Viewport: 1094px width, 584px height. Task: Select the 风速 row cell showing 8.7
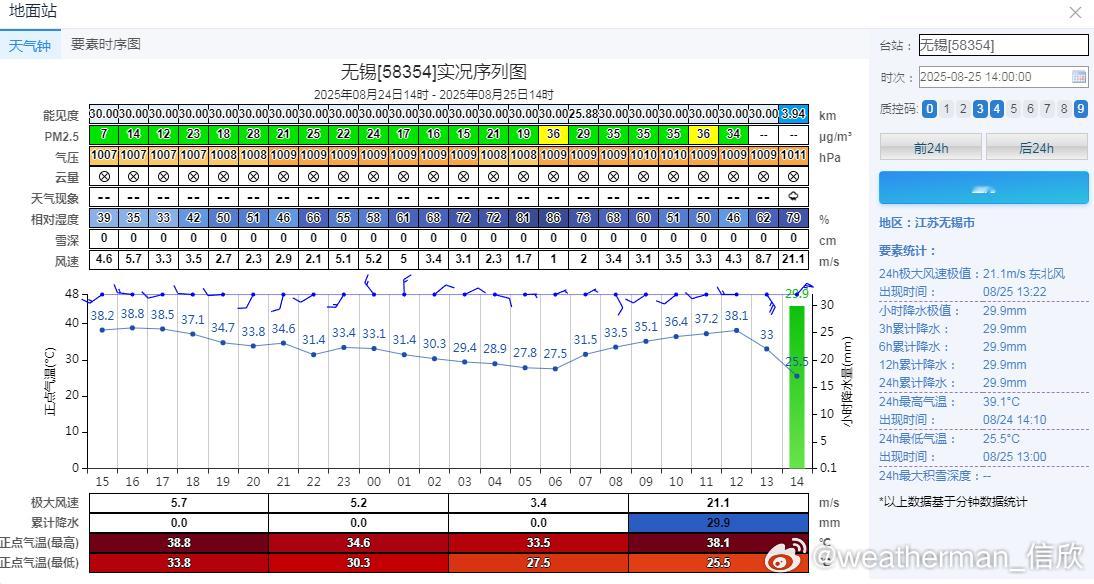(763, 259)
